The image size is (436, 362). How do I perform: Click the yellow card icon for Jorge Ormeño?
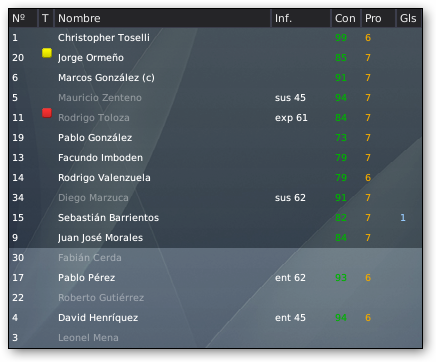point(47,53)
